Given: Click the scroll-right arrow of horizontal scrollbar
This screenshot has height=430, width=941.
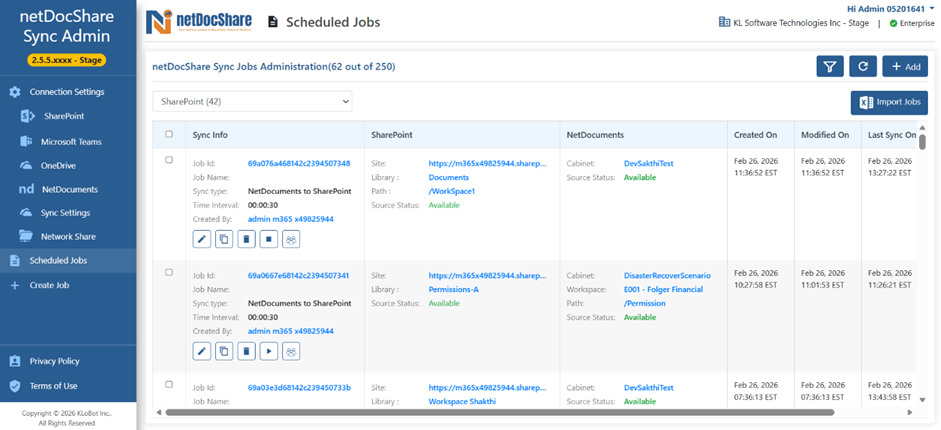Looking at the screenshot, I should (x=910, y=412).
